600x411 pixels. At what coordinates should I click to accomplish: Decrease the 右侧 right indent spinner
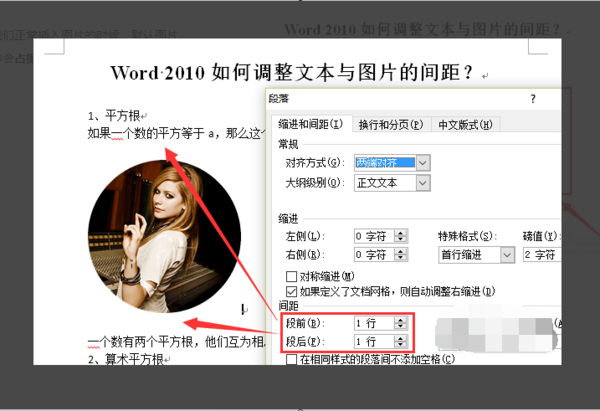401,258
